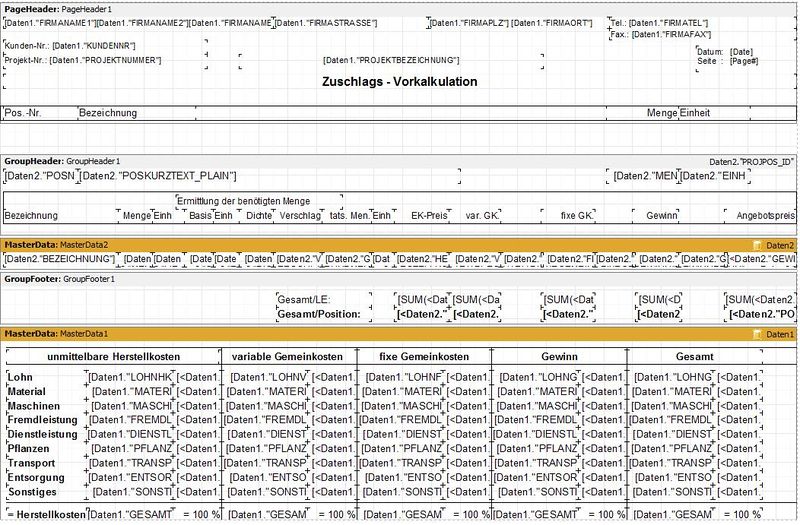The height and width of the screenshot is (525, 800).
Task: Select the bold Daten2 "PO field in GroupFooter1
Action: 762,314
